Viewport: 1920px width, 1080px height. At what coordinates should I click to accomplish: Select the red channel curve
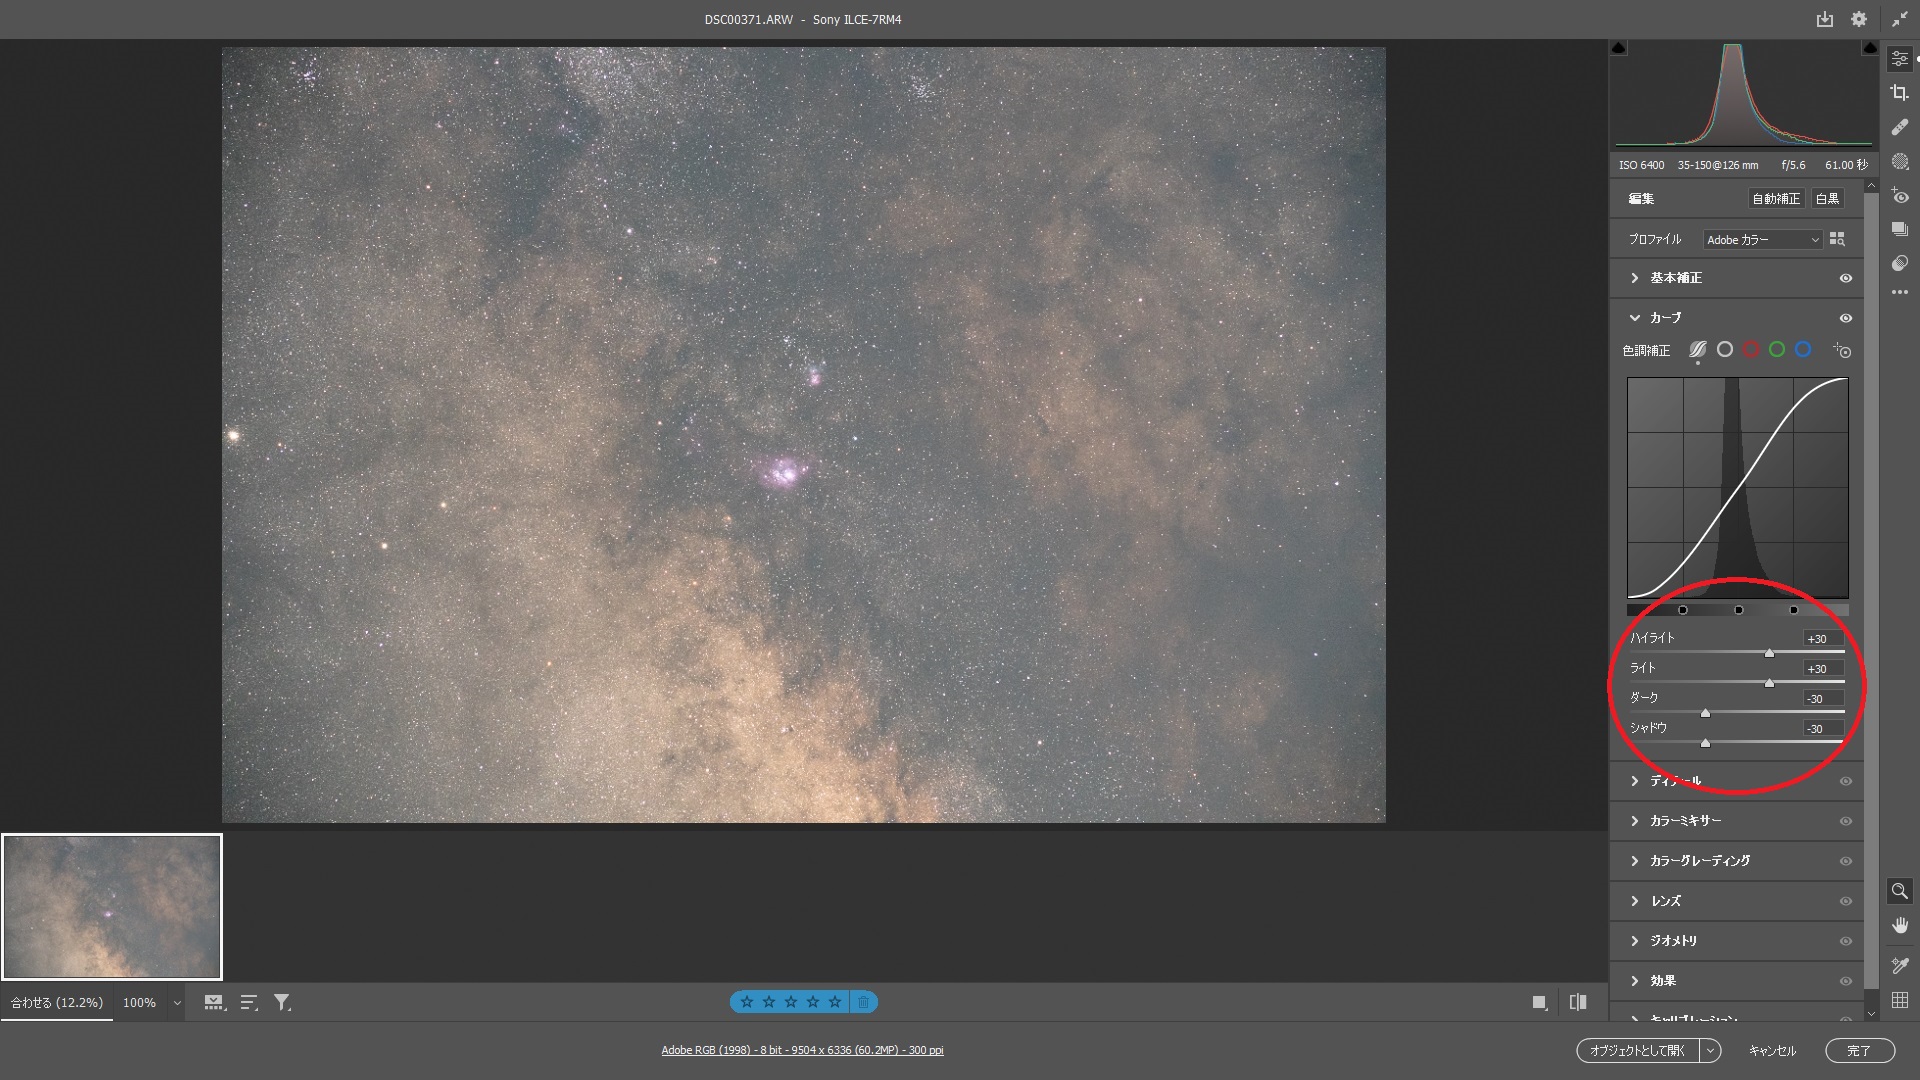(x=1751, y=349)
